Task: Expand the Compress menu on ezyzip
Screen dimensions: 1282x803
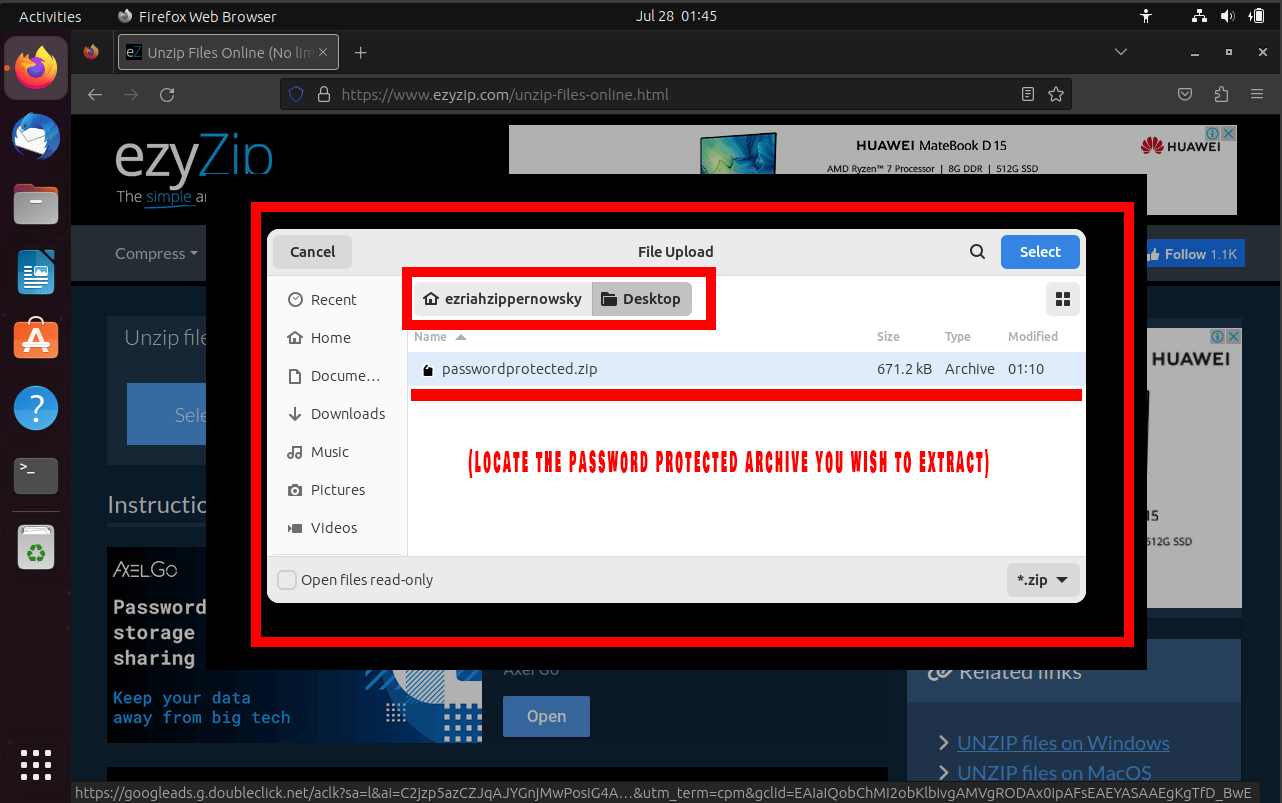Action: pos(155,253)
